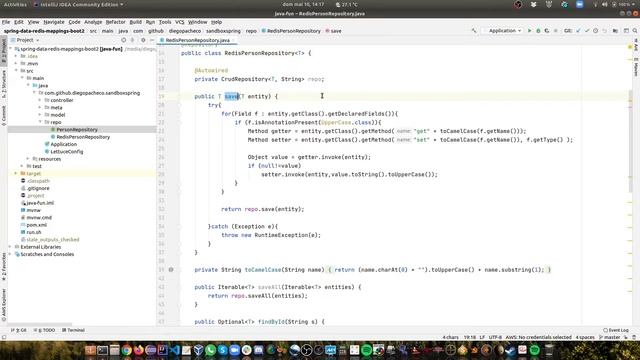Screen dimensions: 640x360
Task: Hide the Project panel with minimize dash
Action: pyautogui.click(x=151, y=40)
